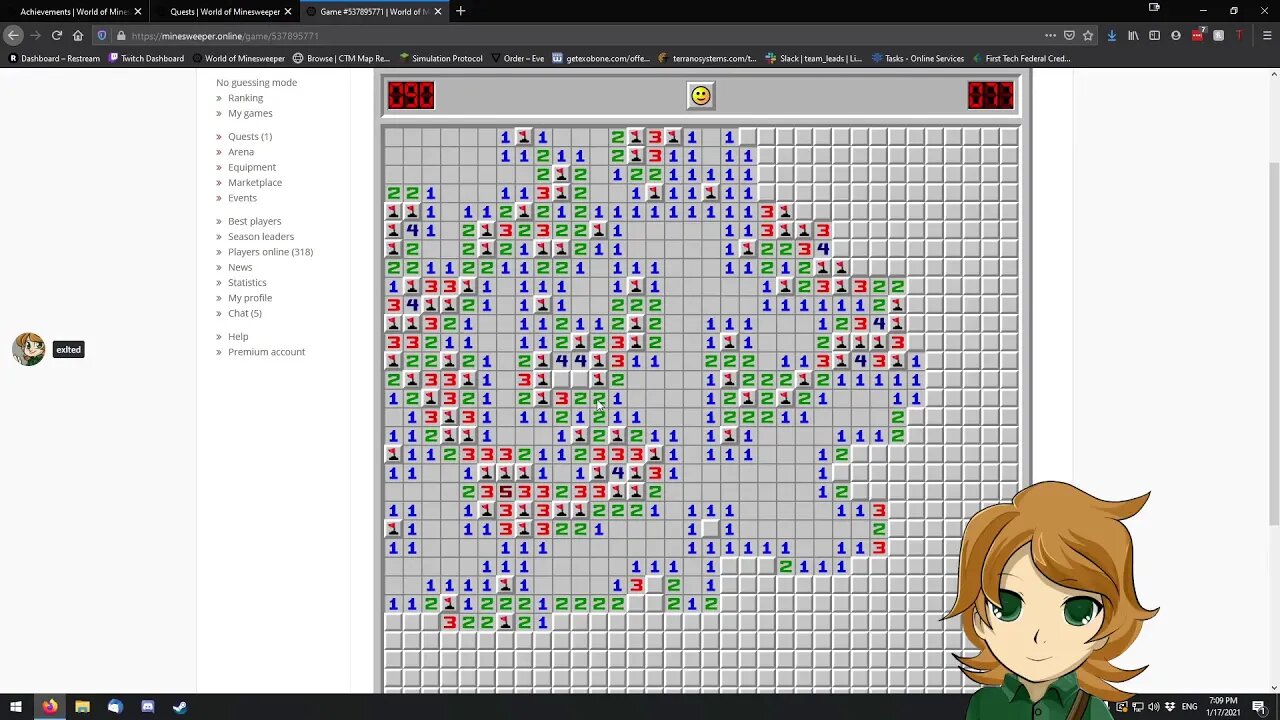
Task: Close the Achievements tab
Action: 137,11
